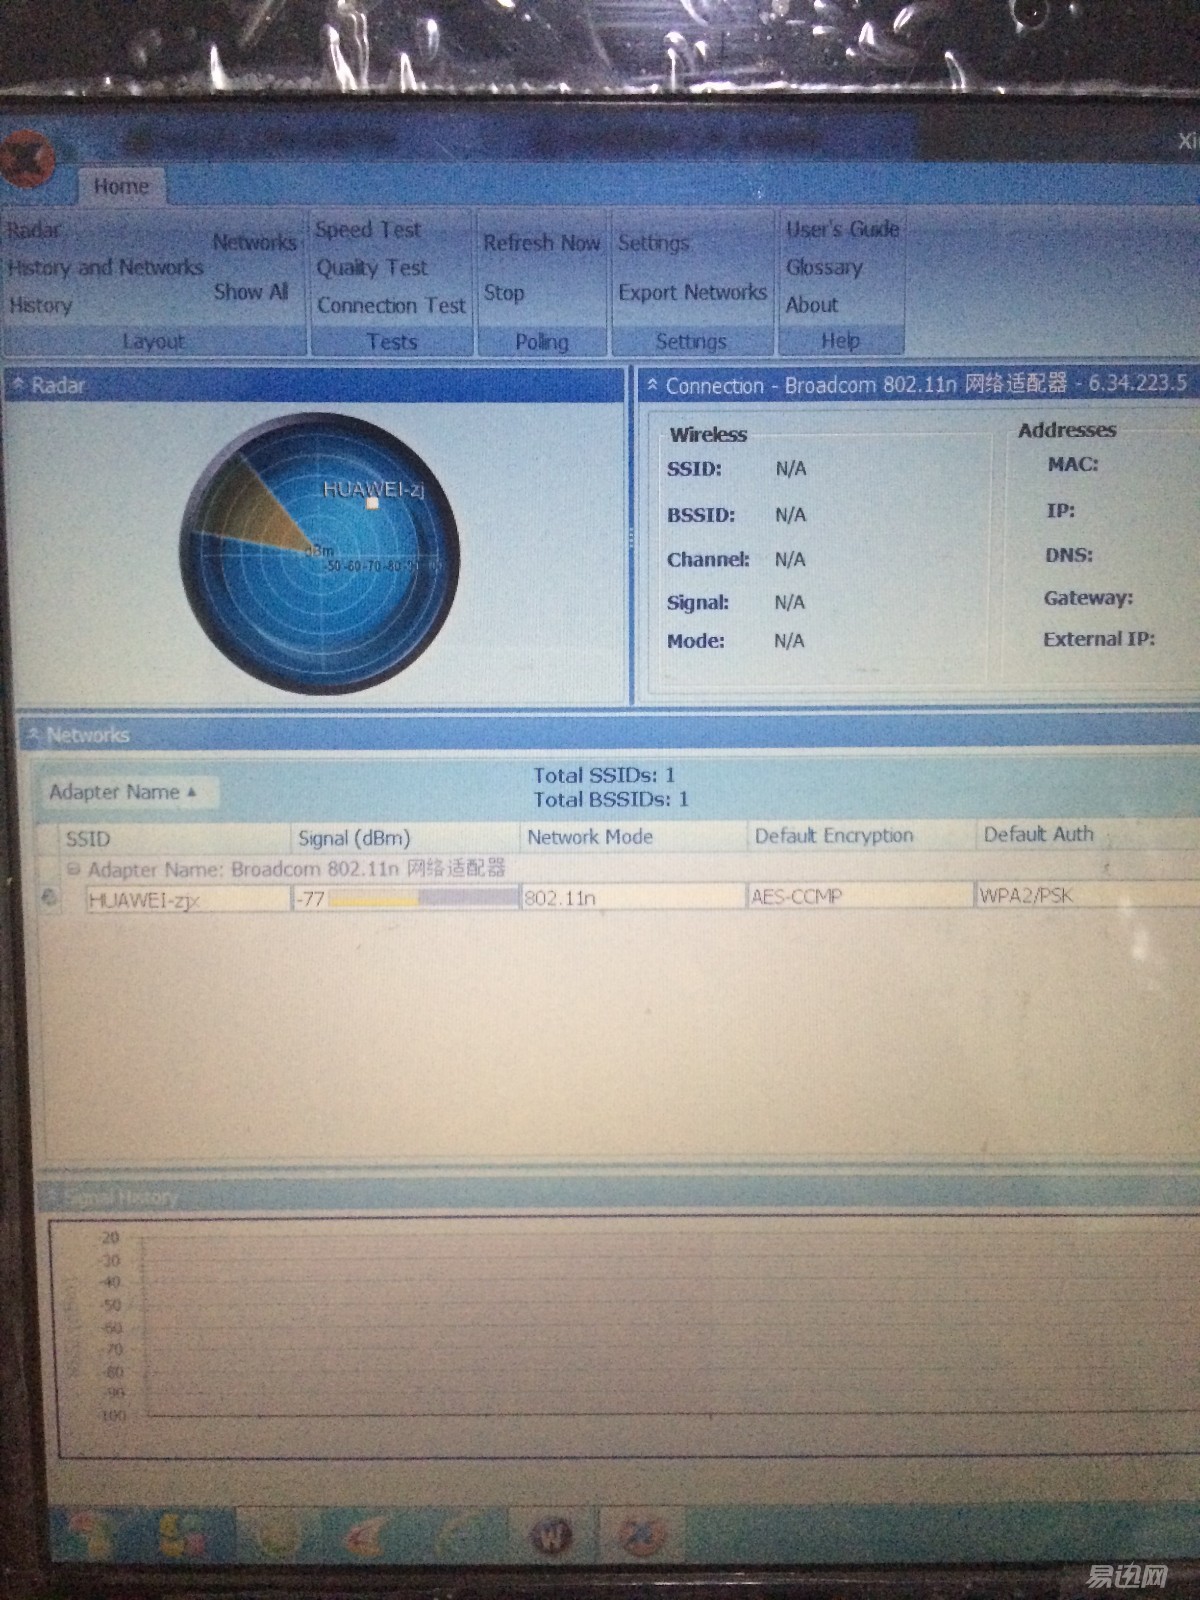Start the Quality Test

(x=372, y=268)
